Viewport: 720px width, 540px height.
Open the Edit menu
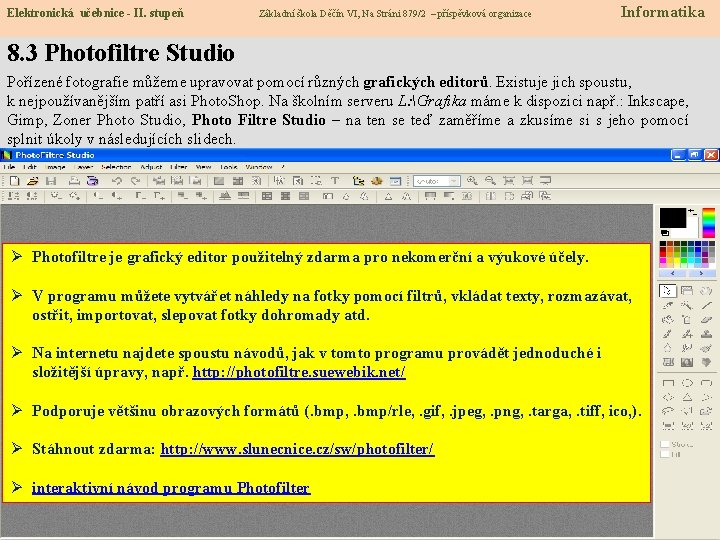click(x=30, y=167)
